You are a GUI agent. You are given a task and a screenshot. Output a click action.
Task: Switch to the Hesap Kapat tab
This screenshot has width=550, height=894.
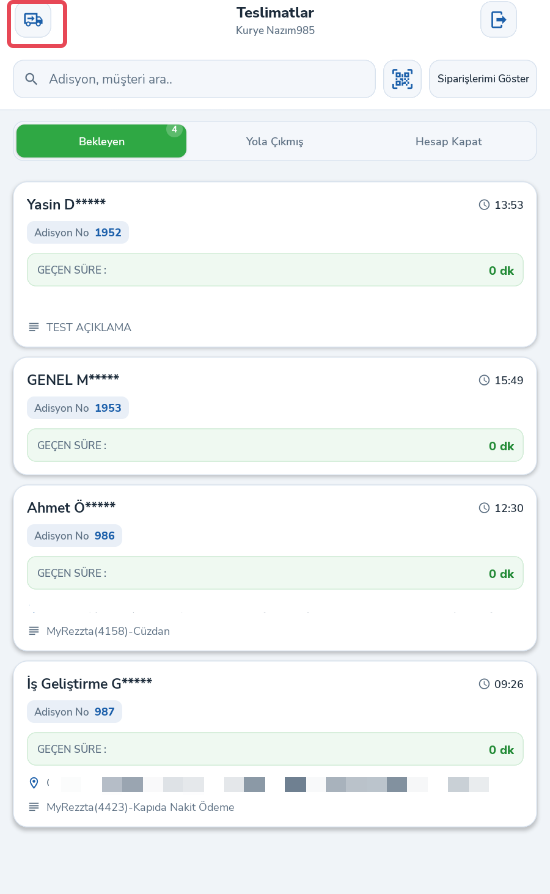pos(449,141)
